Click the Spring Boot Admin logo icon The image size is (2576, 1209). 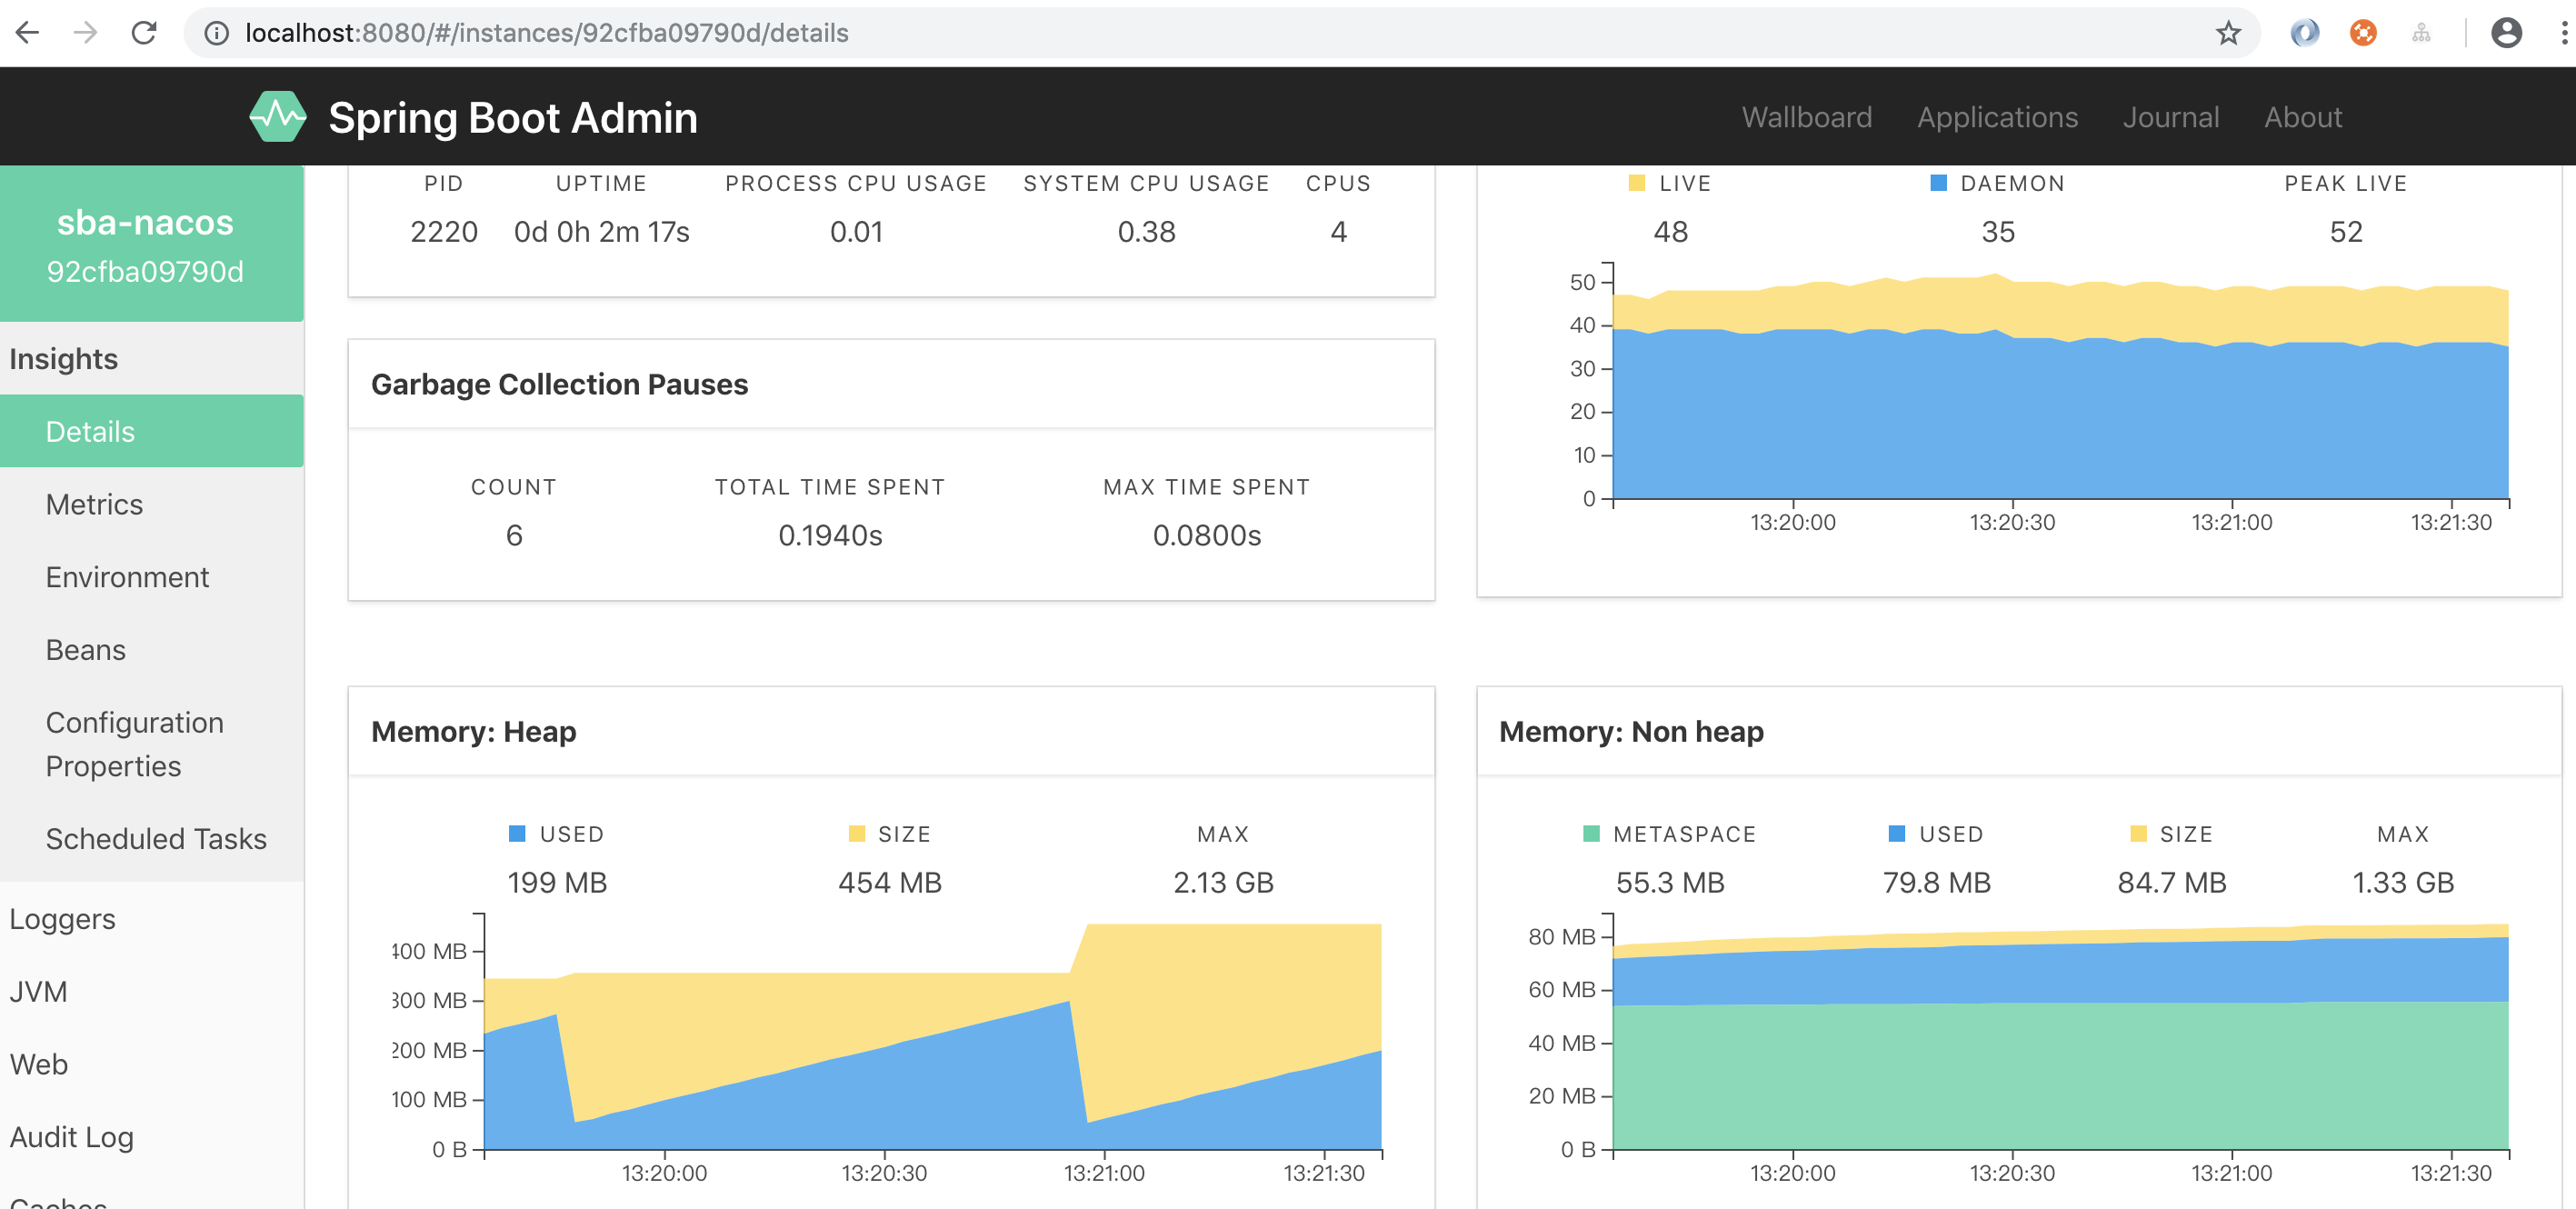point(277,117)
